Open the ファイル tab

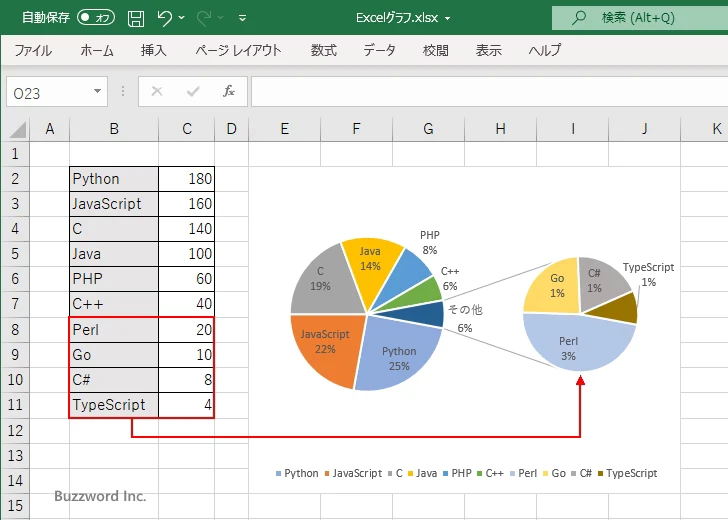[33, 50]
